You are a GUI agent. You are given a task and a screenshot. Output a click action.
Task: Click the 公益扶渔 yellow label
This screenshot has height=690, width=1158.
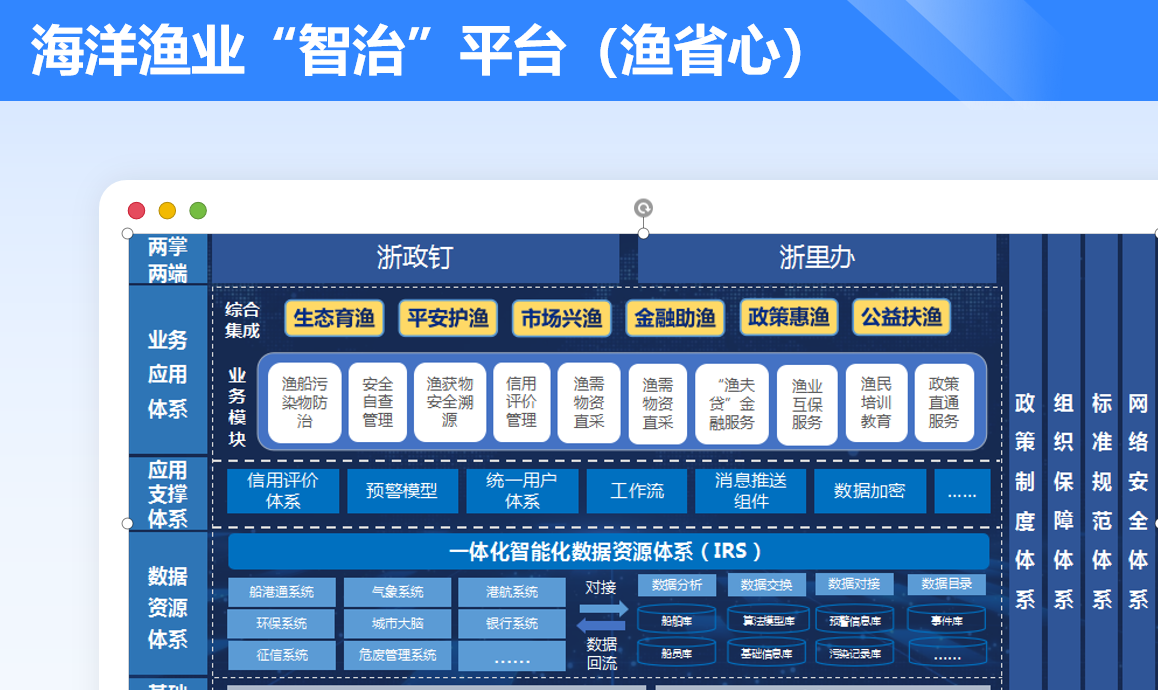point(901,318)
